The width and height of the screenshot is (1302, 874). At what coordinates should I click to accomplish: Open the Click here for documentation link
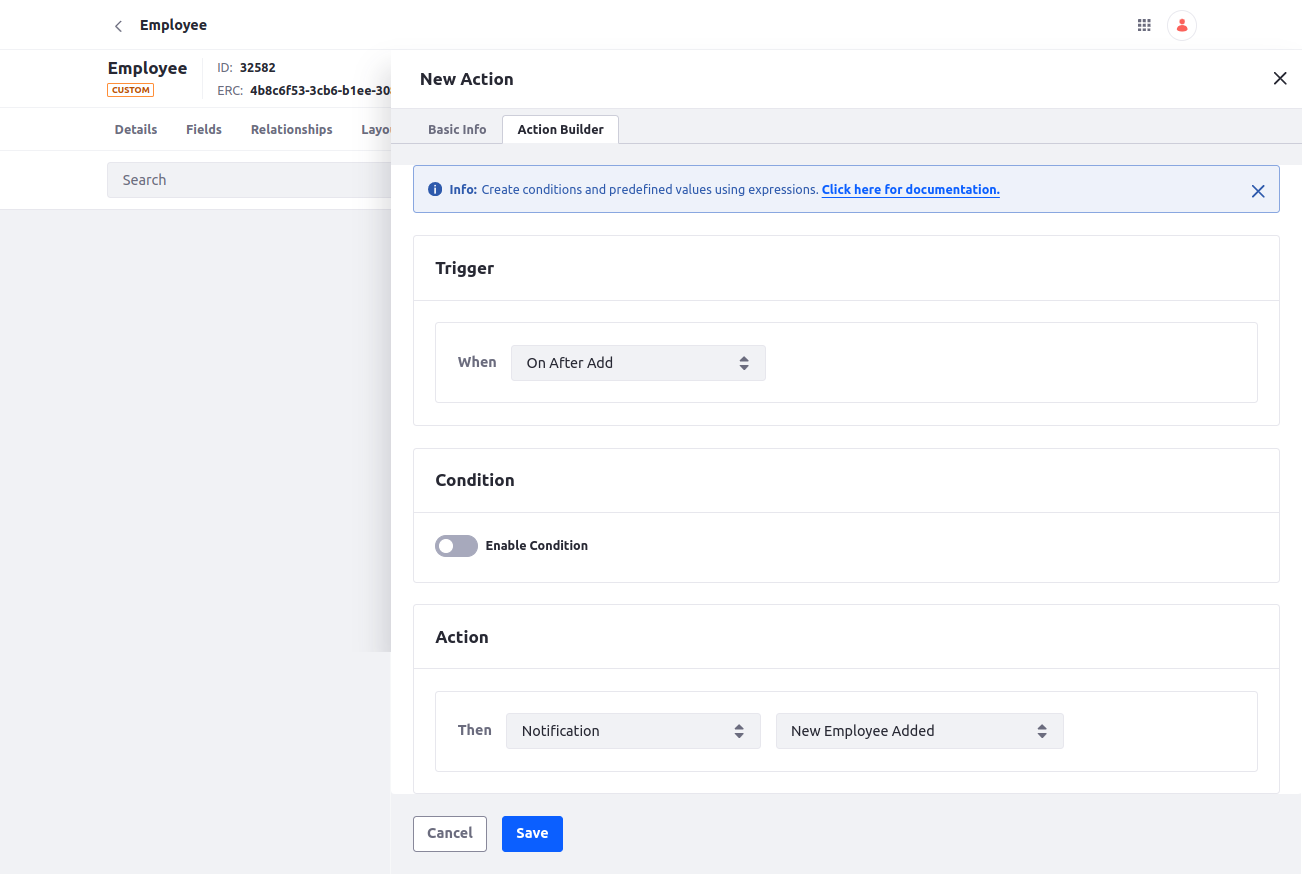pos(910,190)
